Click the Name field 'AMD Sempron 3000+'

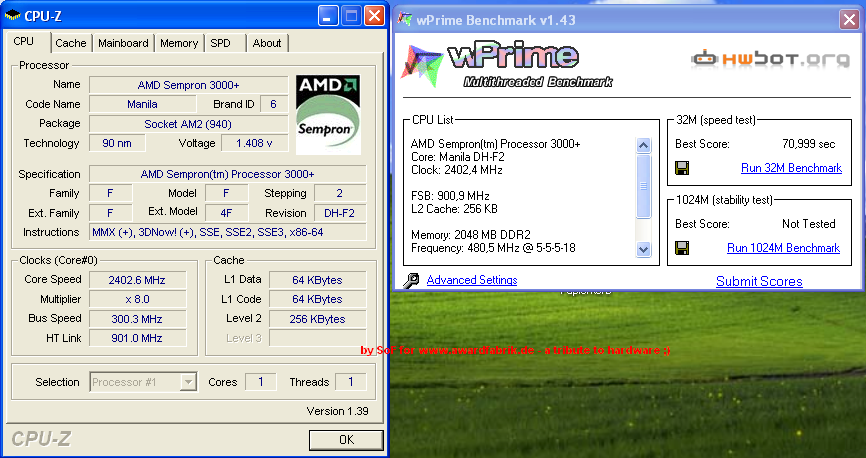coord(188,85)
